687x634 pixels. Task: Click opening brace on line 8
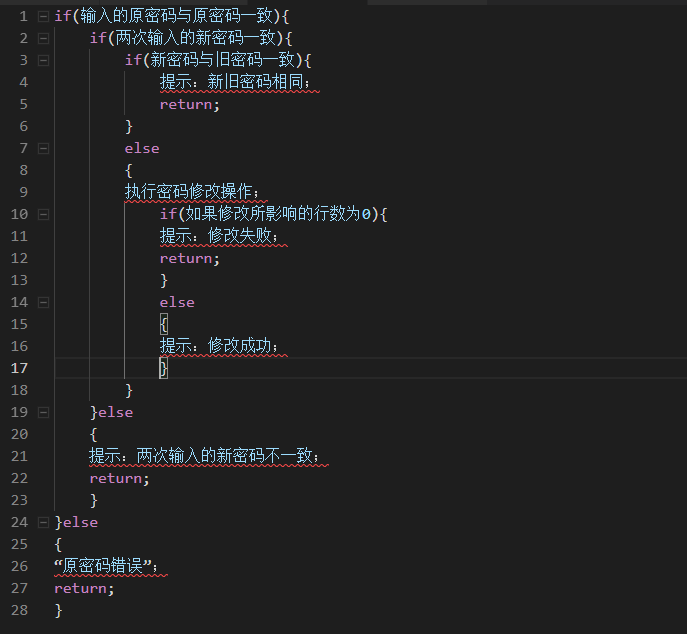pyautogui.click(x=129, y=170)
